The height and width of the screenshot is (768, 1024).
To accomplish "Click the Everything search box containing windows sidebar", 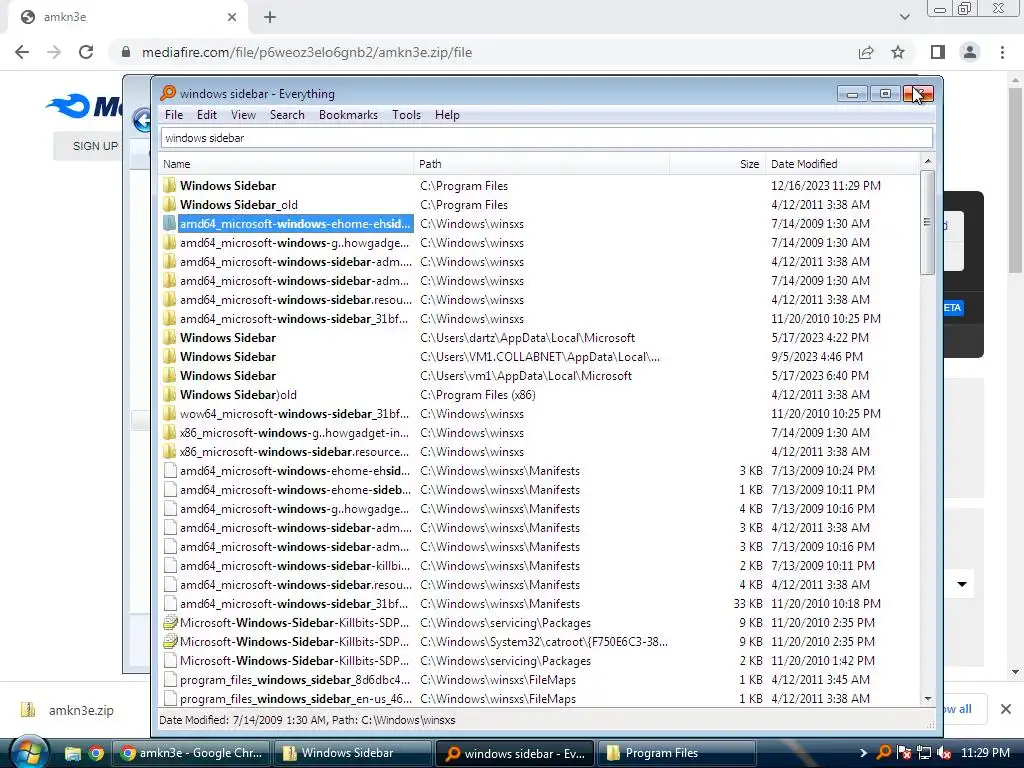I will click(x=547, y=138).
